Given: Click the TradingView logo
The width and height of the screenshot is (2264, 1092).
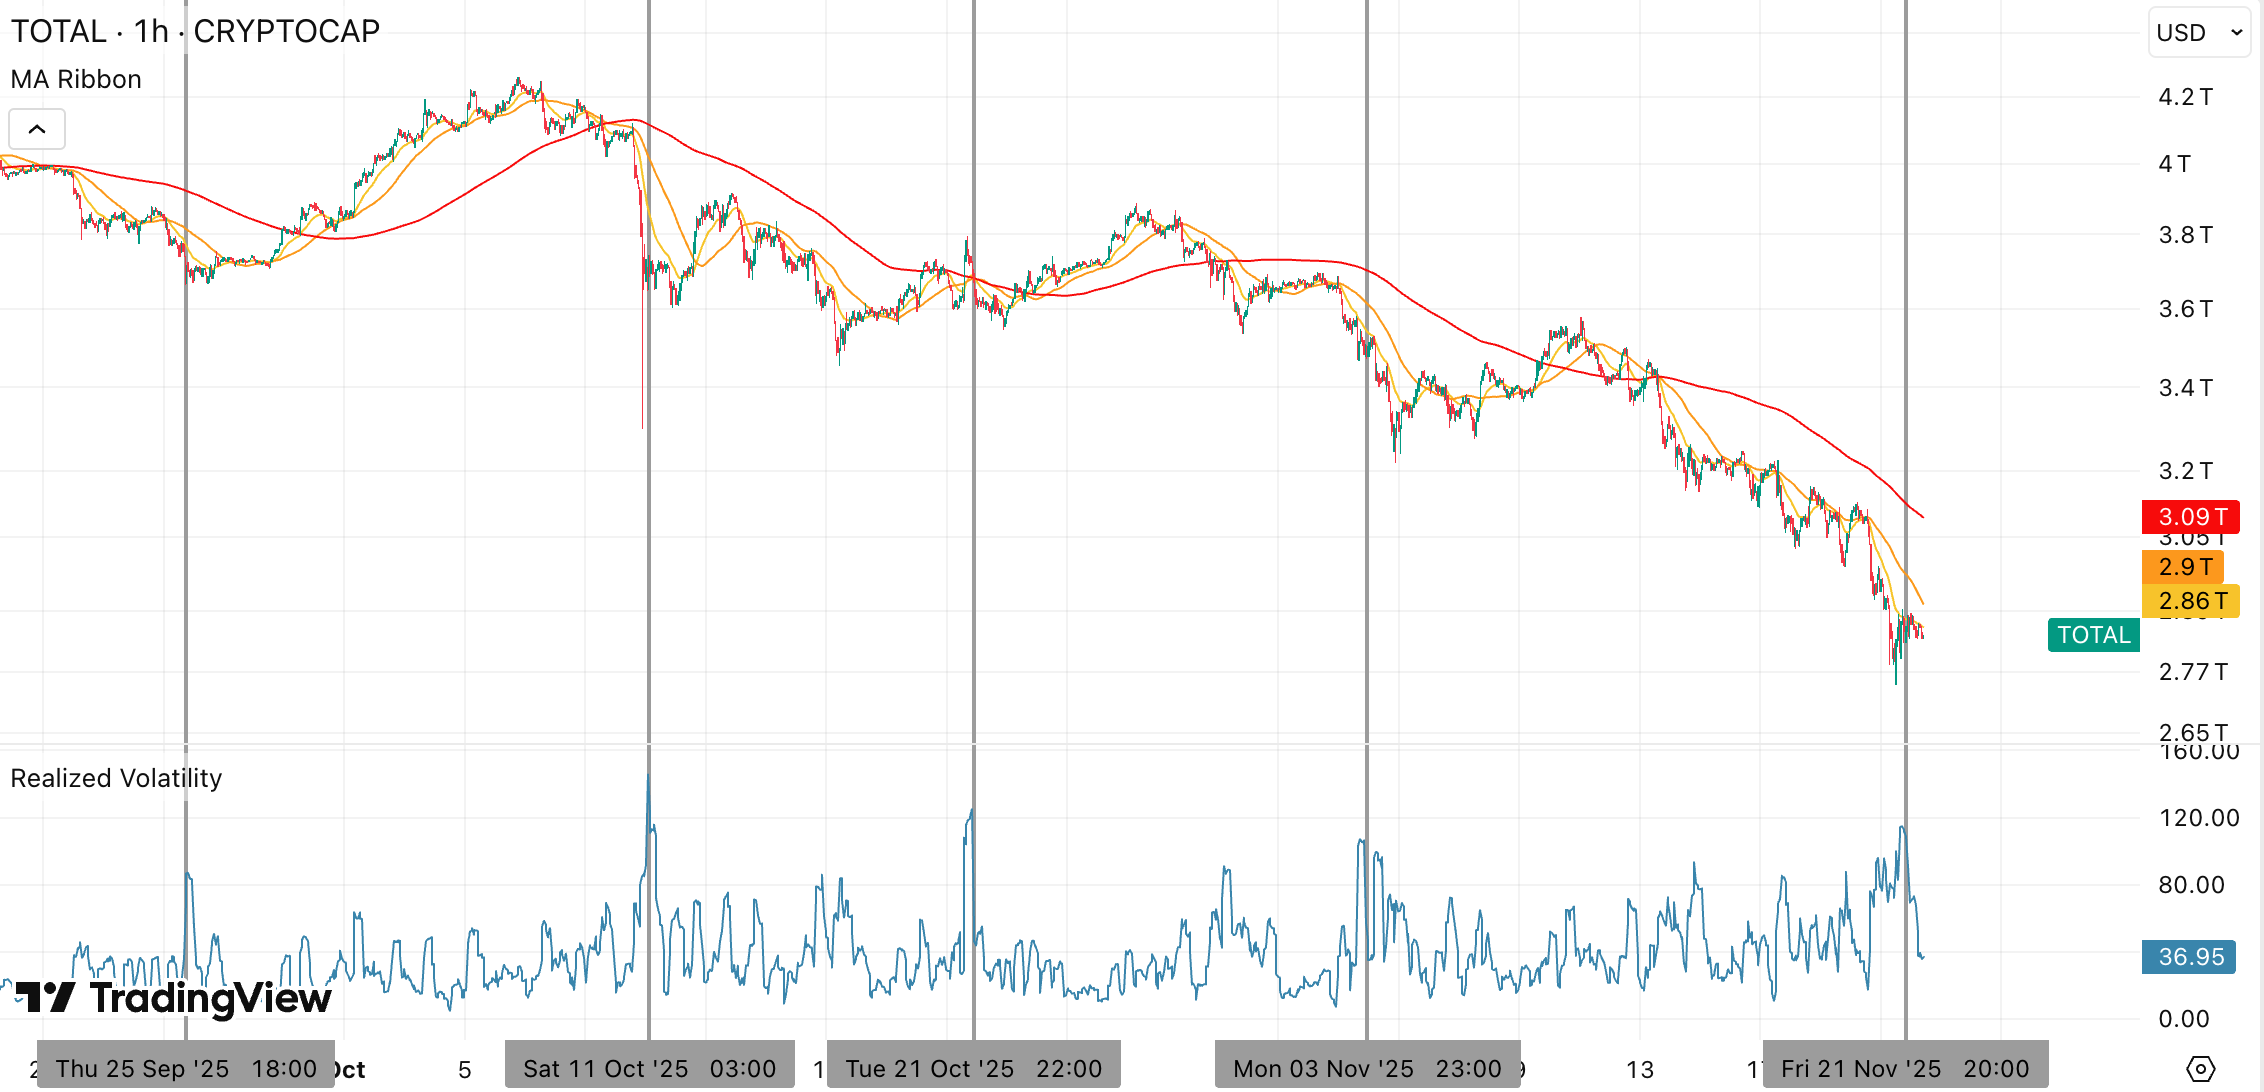Looking at the screenshot, I should pyautogui.click(x=173, y=997).
